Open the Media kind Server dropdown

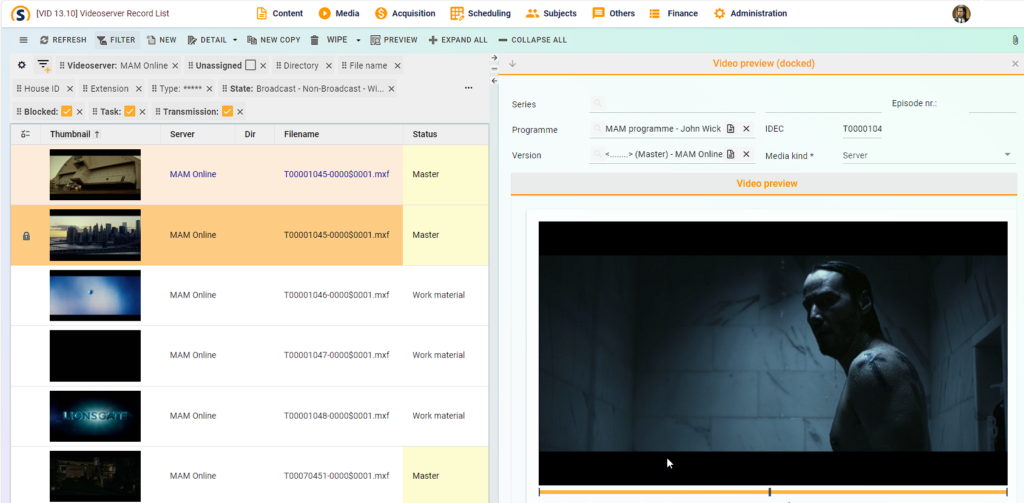click(x=929, y=155)
